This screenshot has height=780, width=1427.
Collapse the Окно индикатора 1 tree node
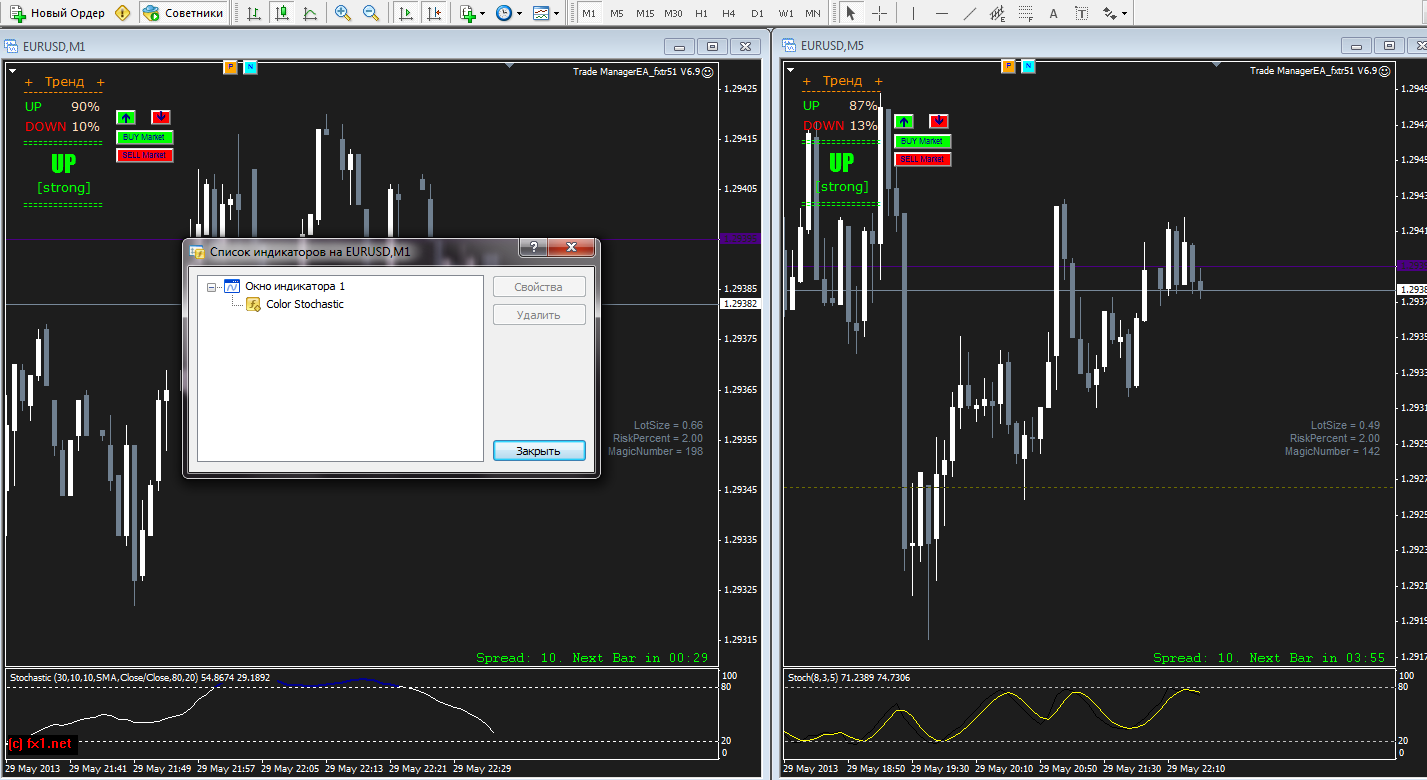211,287
